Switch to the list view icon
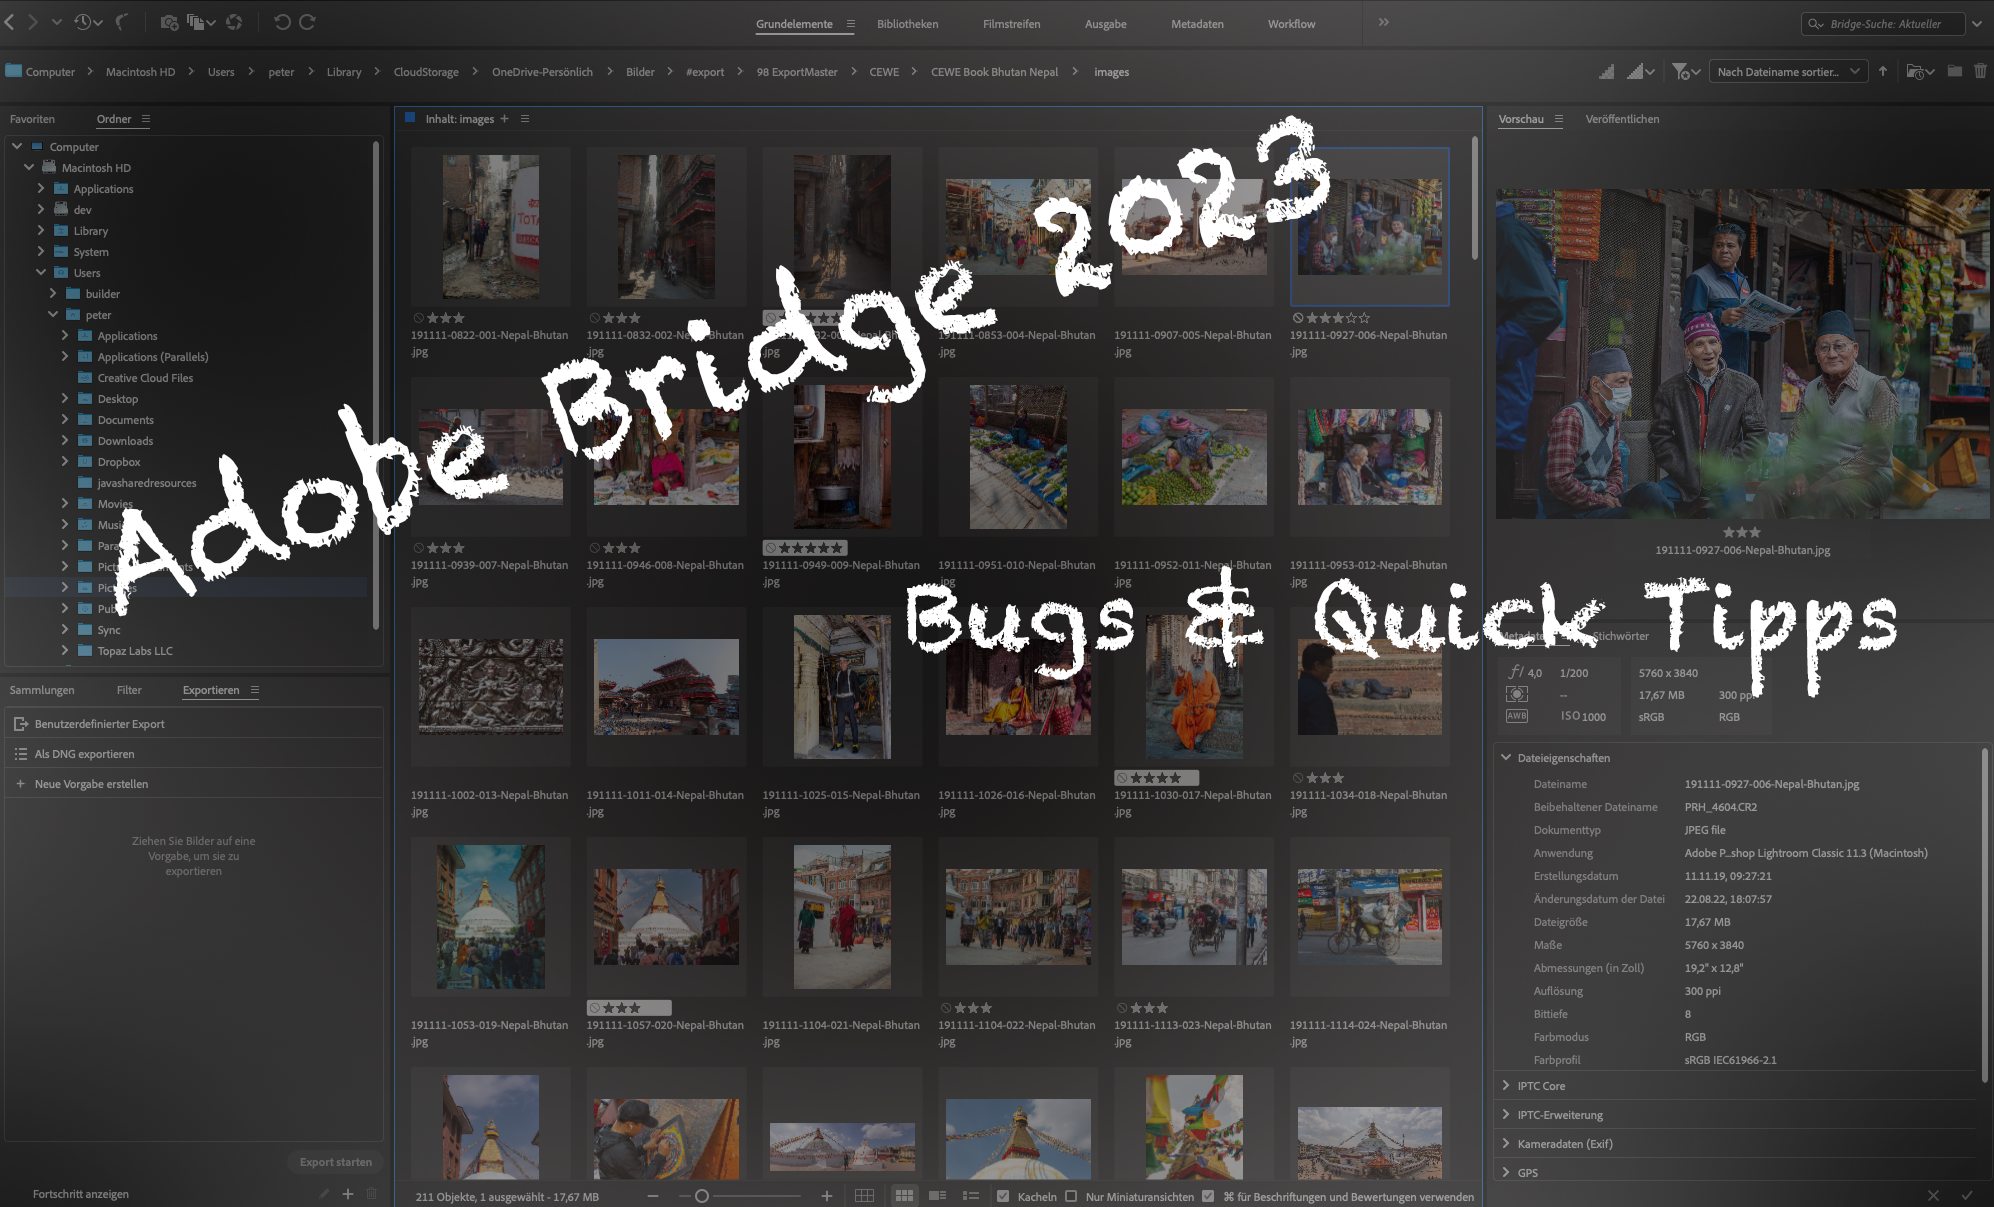 coord(970,1196)
